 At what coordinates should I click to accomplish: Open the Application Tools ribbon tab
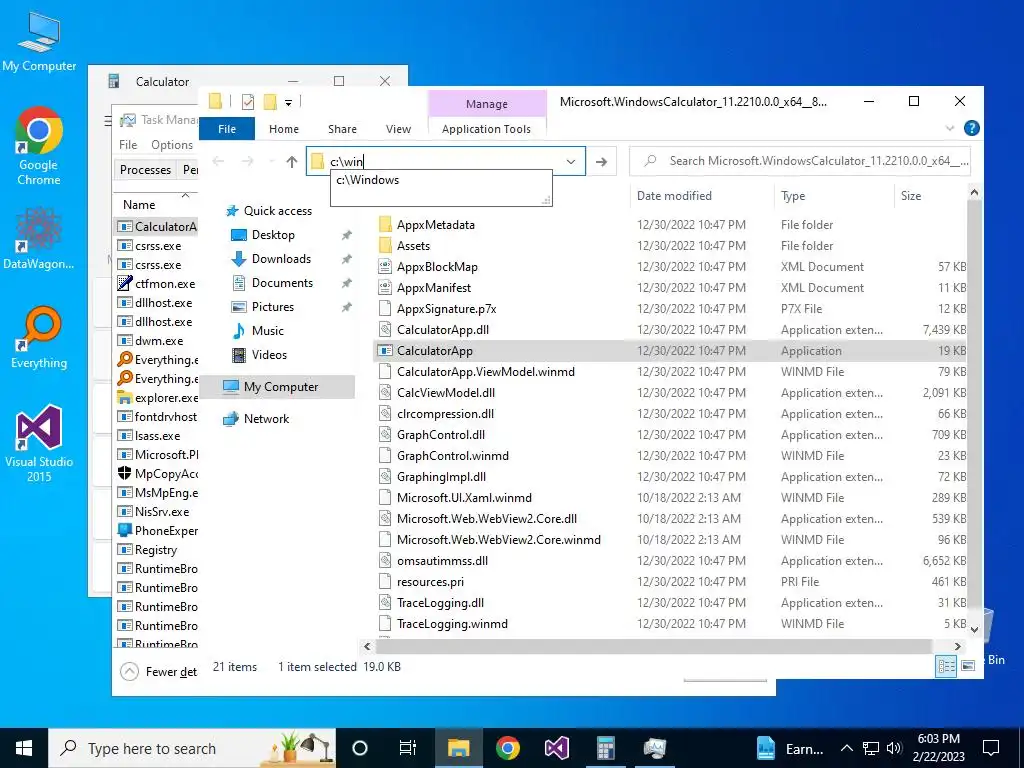coord(487,129)
